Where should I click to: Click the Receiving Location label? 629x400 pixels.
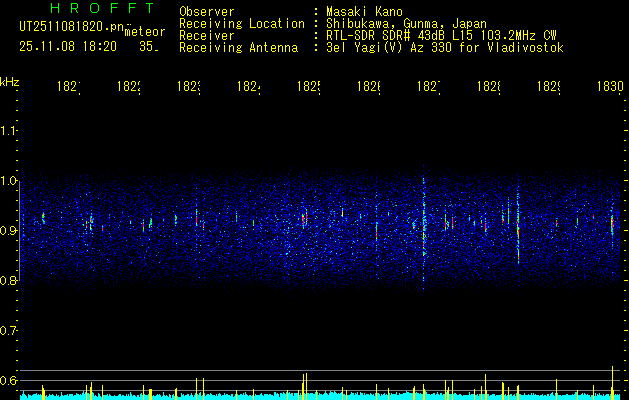[x=242, y=24]
